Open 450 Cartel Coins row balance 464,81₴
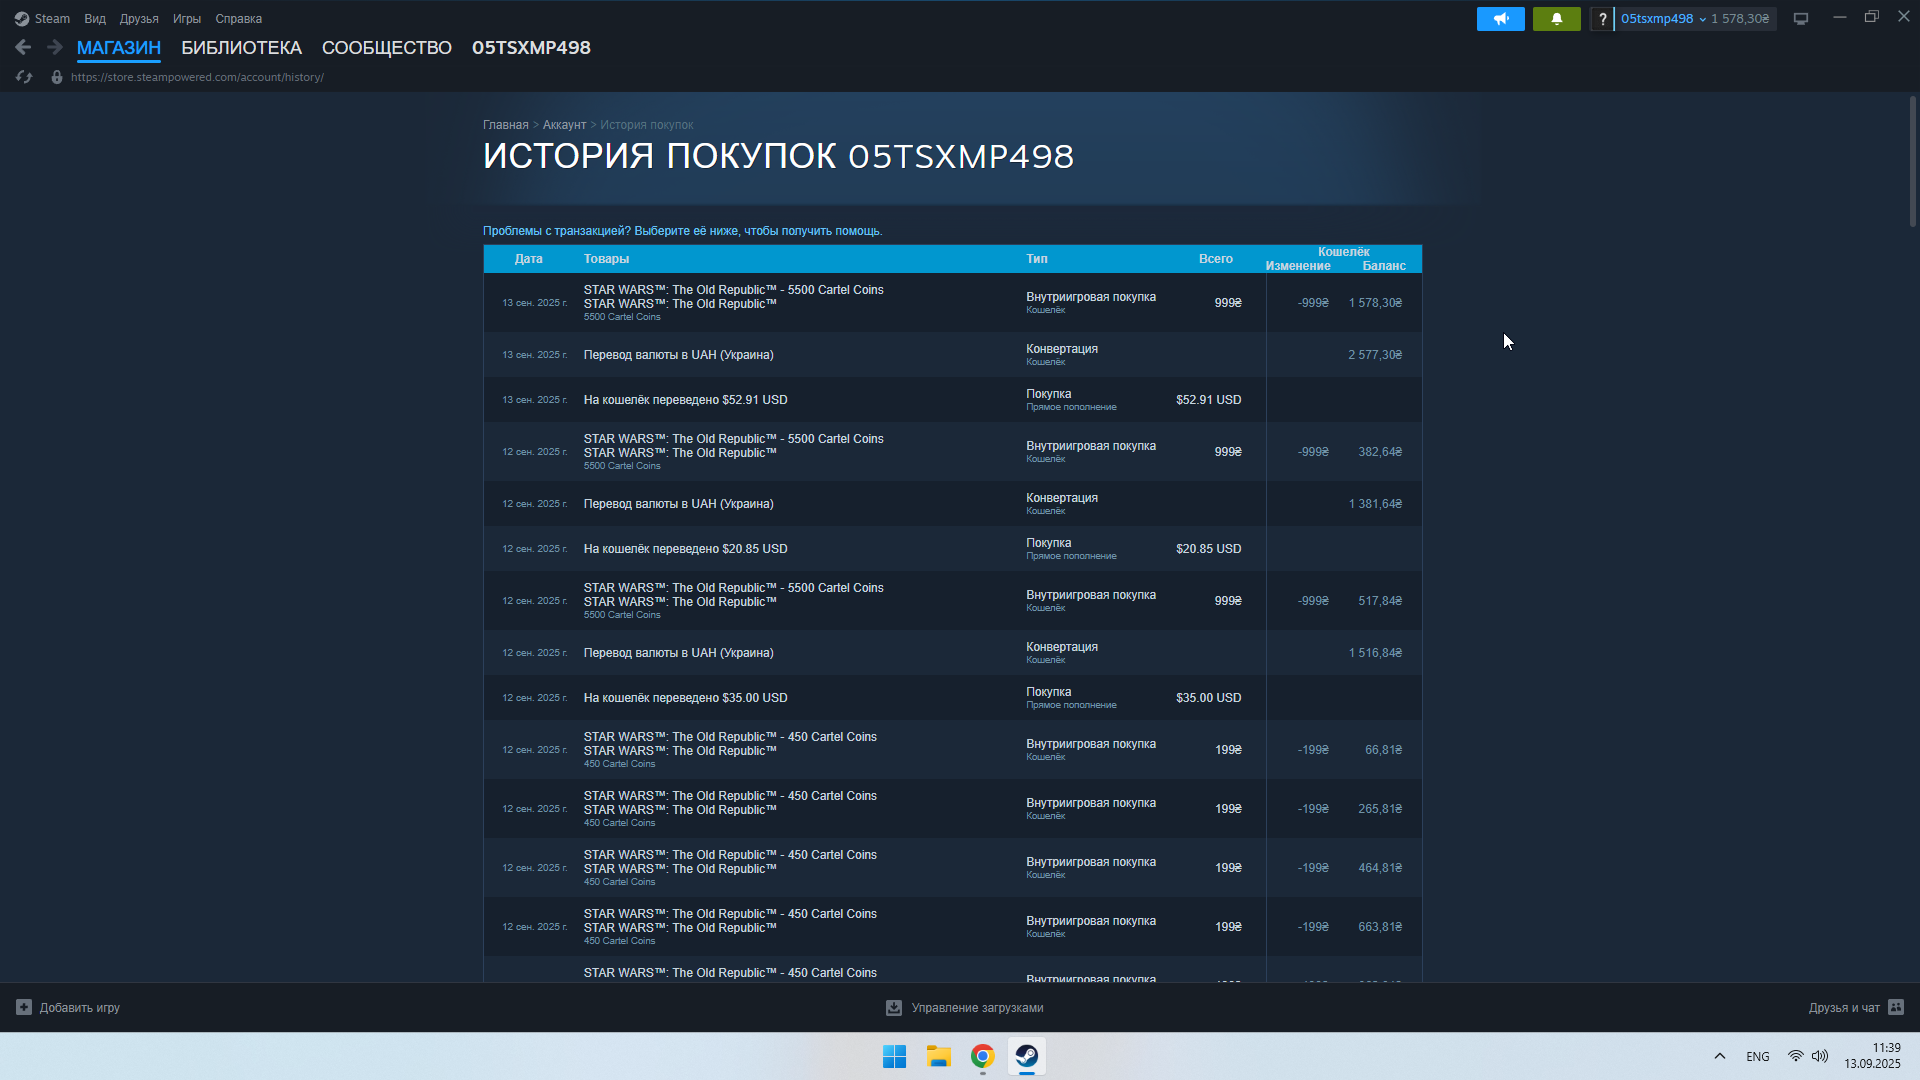 tap(952, 868)
